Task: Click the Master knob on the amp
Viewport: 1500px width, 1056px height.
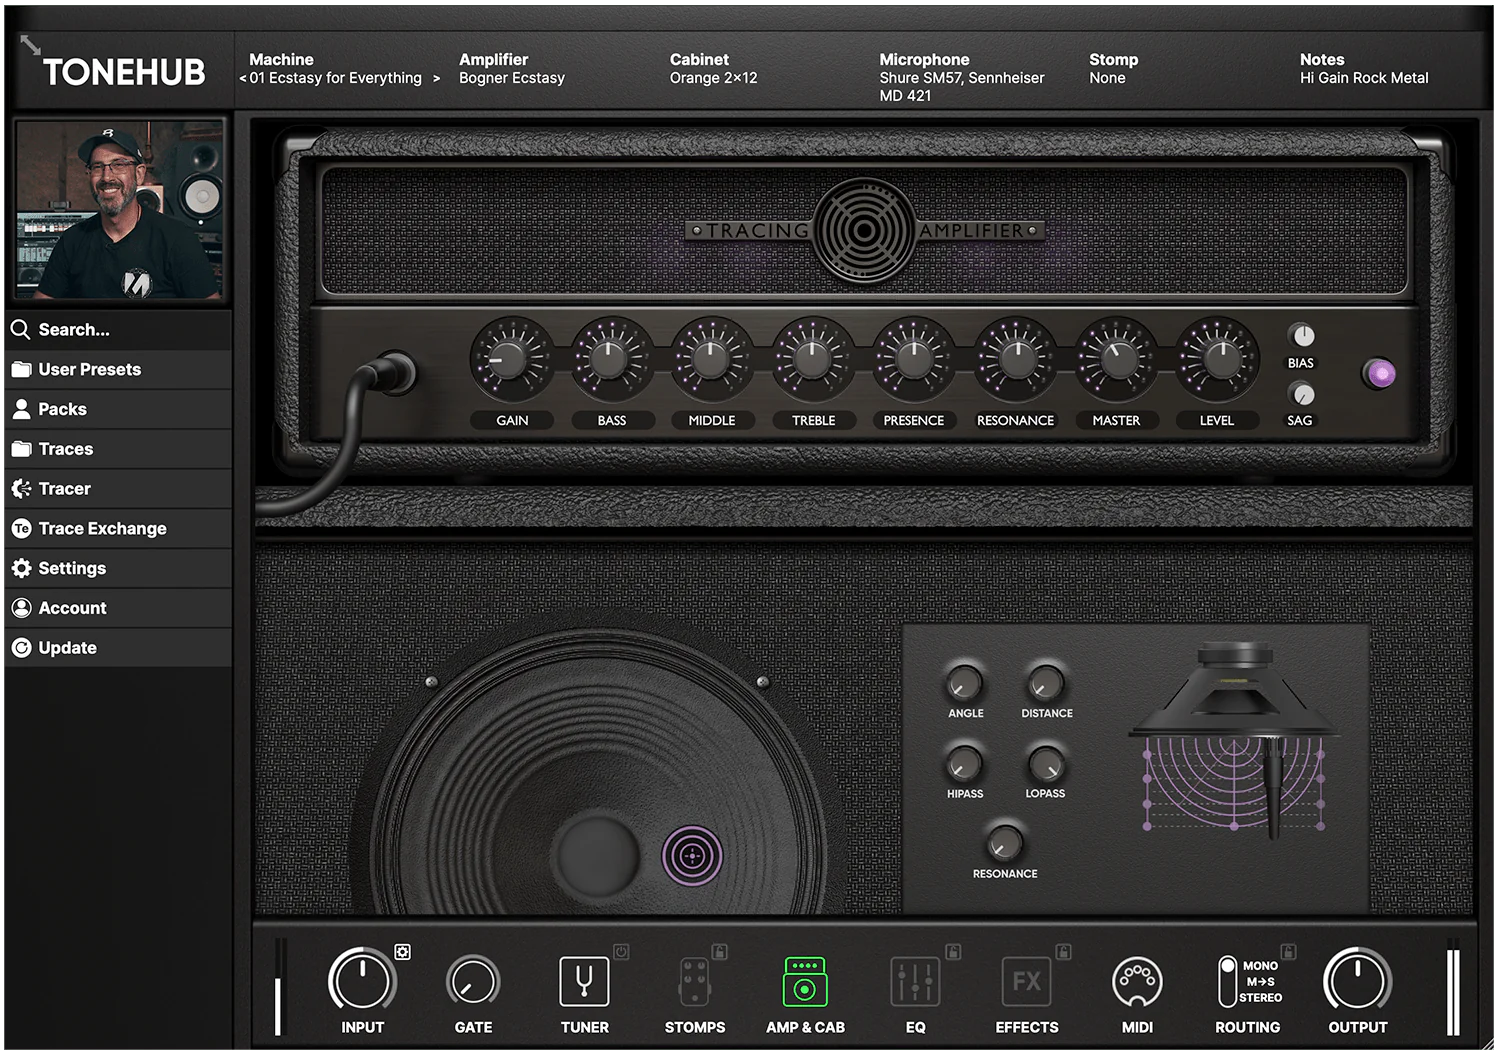Action: pos(1116,359)
